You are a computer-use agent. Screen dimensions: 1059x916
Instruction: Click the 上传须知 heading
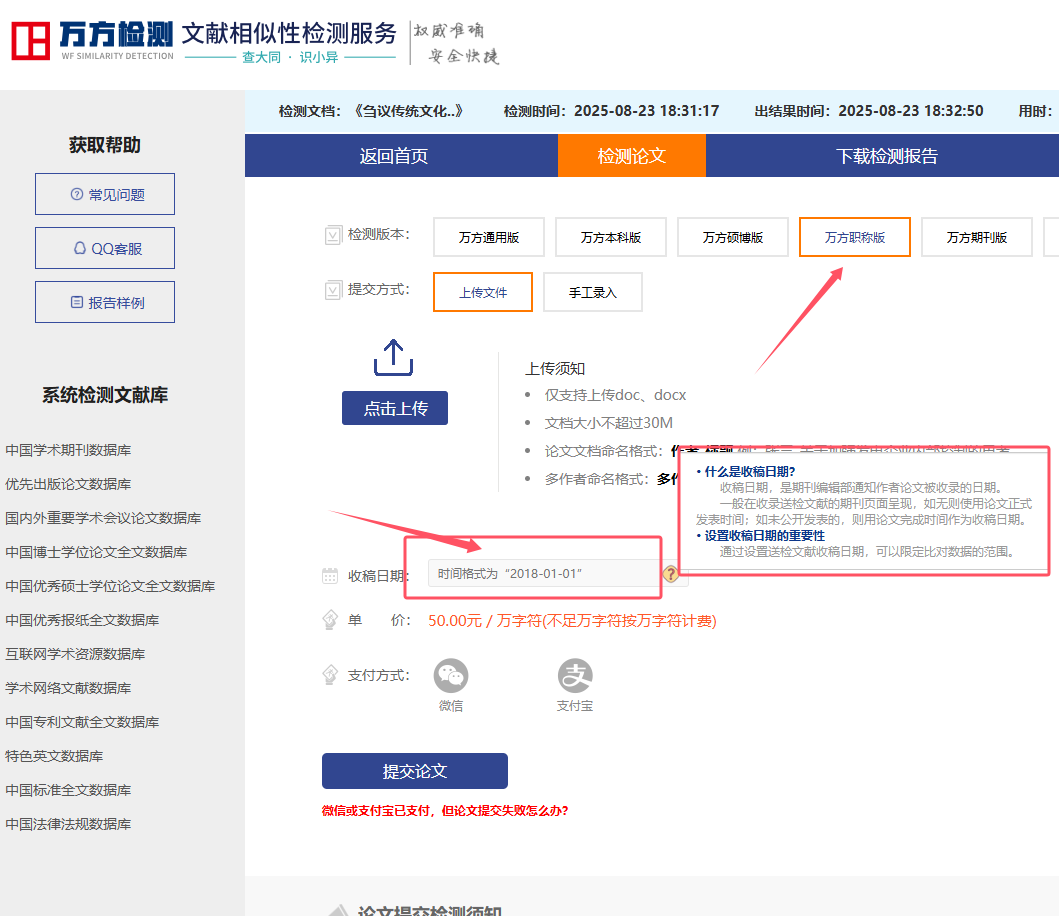[555, 369]
